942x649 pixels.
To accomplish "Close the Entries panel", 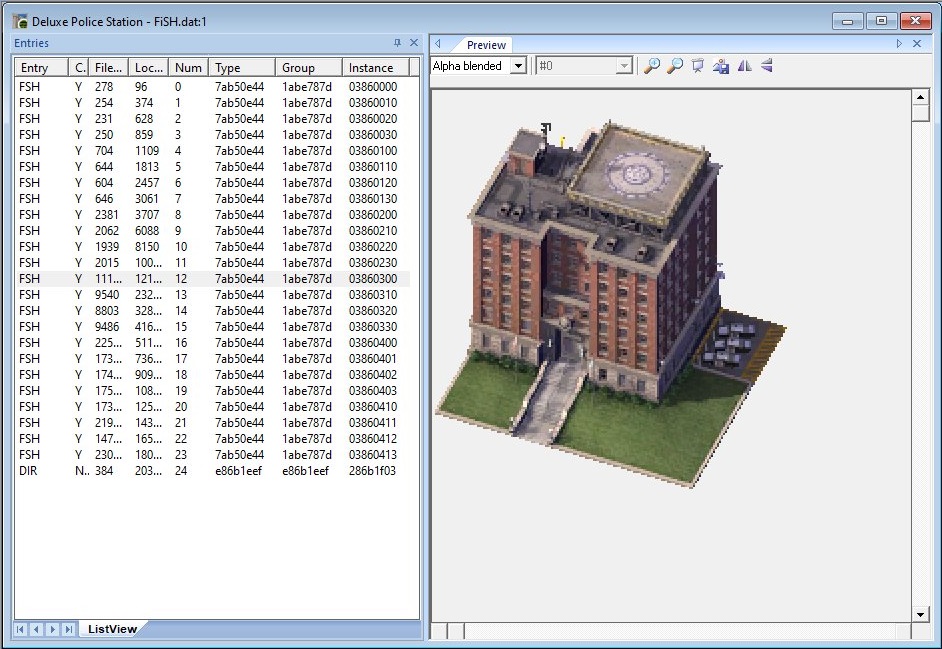I will tap(413, 43).
